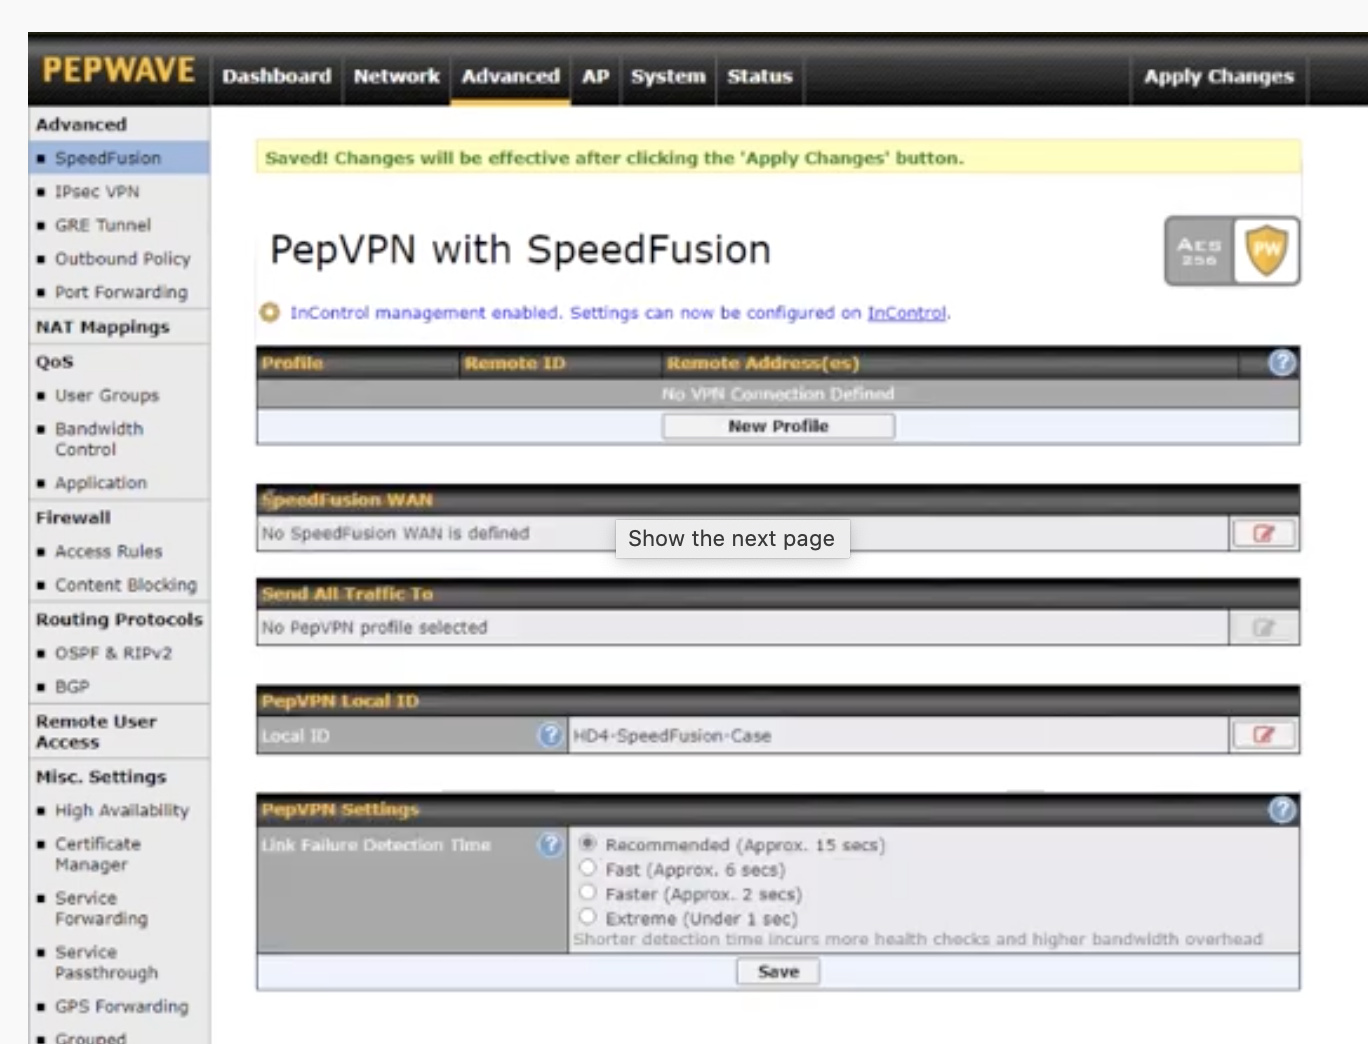
Task: Open Application under QoS
Action: point(101,483)
